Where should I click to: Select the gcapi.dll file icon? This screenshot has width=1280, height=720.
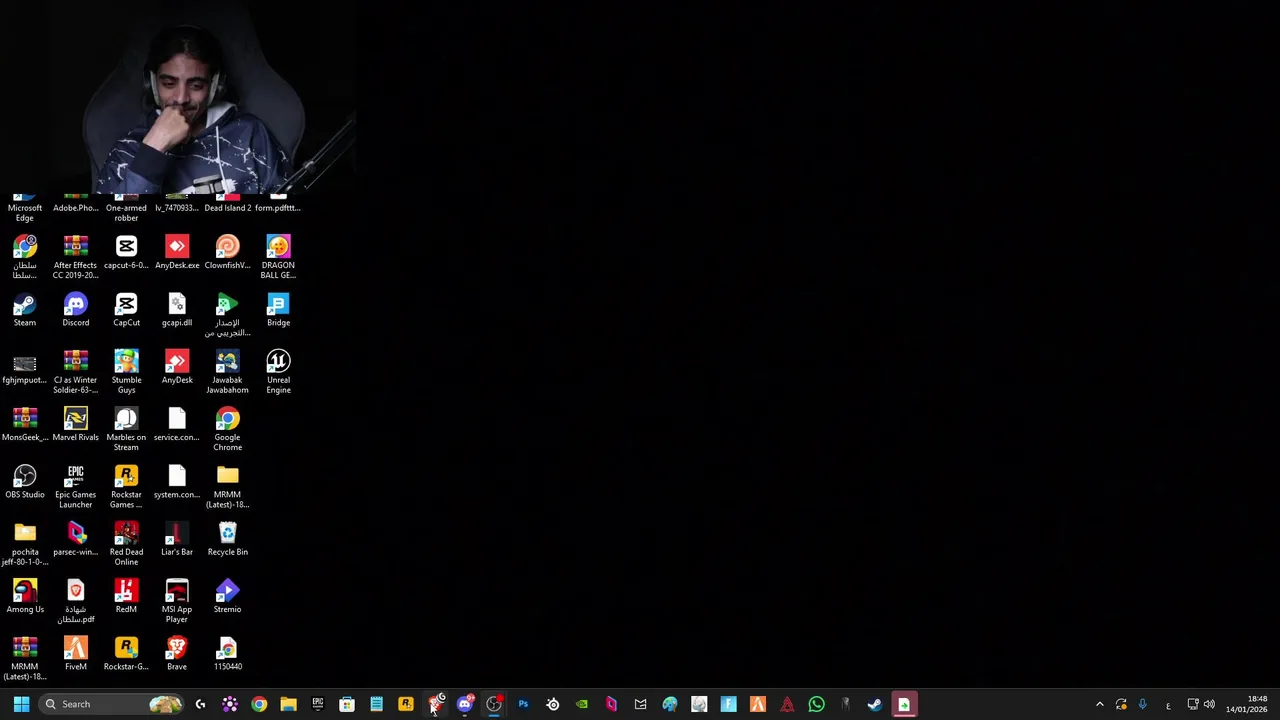[177, 310]
